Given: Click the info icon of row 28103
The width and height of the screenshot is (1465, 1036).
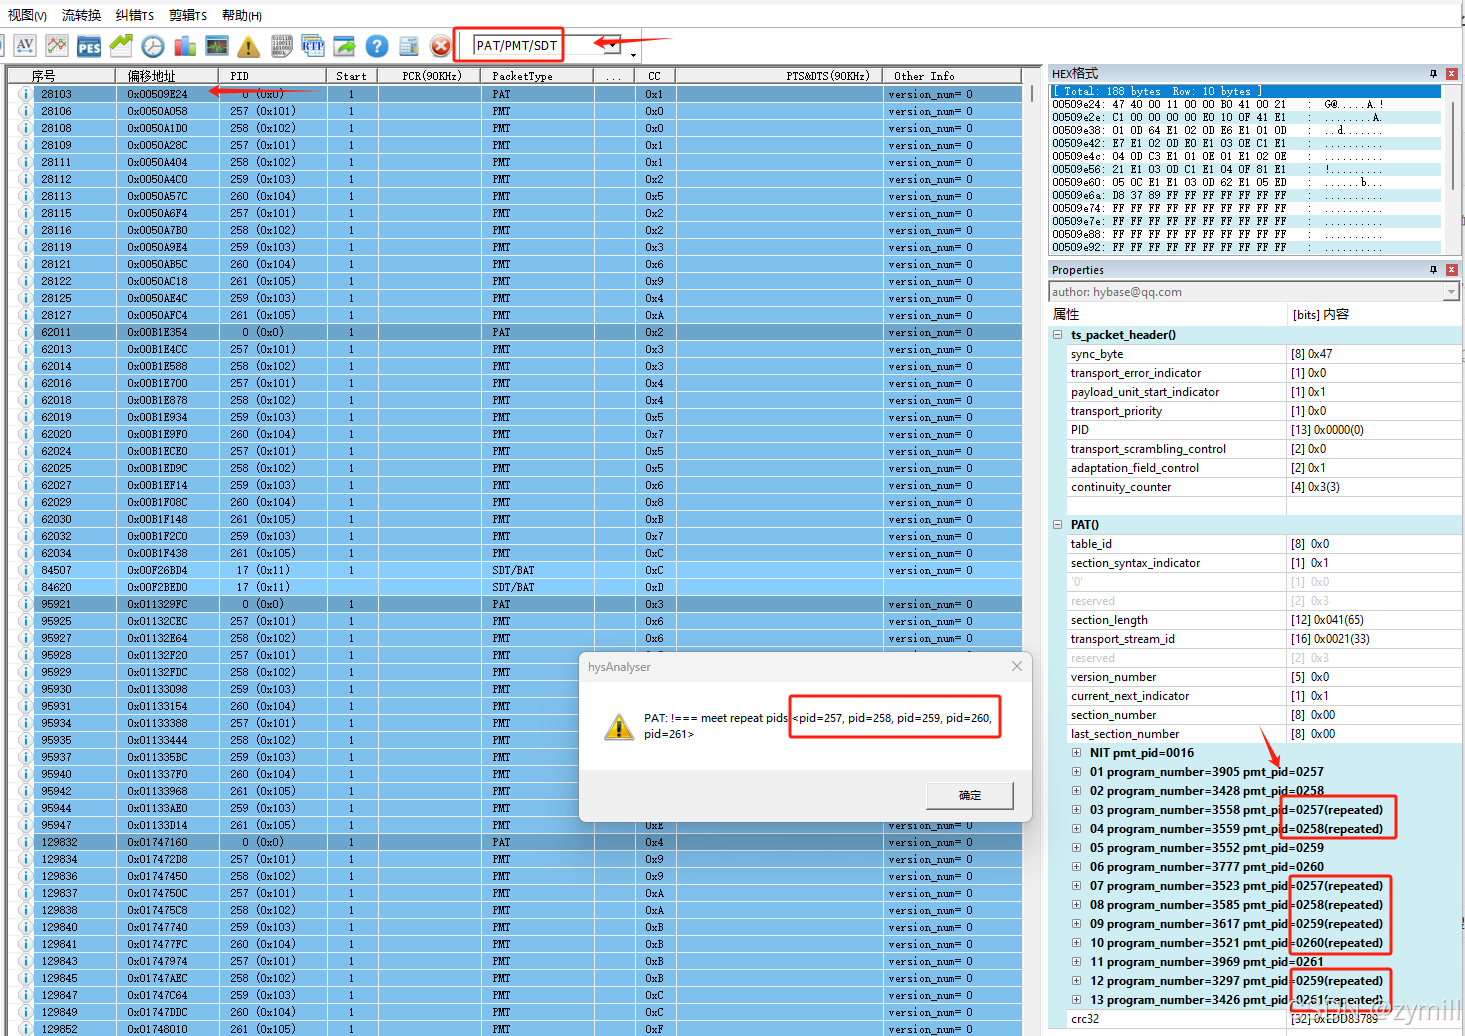Looking at the screenshot, I should 25,94.
